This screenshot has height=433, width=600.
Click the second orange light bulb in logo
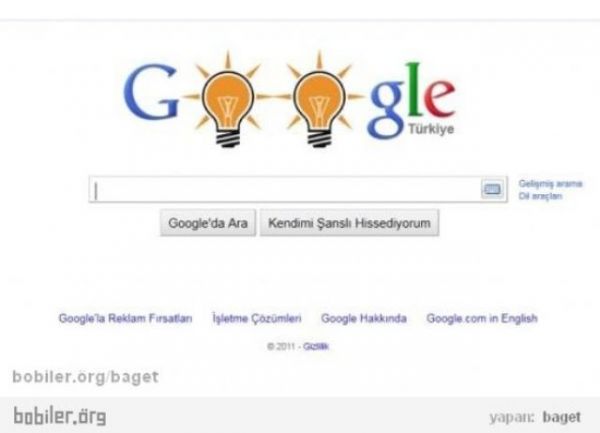point(319,101)
